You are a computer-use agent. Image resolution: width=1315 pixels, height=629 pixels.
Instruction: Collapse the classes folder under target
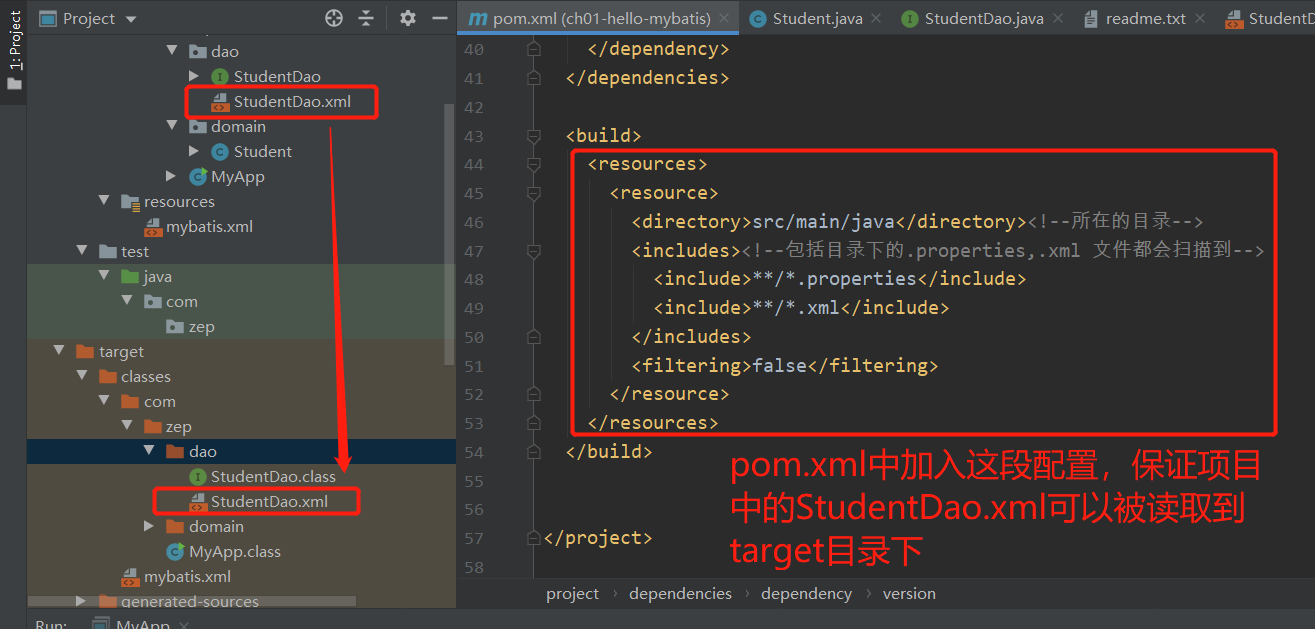82,376
